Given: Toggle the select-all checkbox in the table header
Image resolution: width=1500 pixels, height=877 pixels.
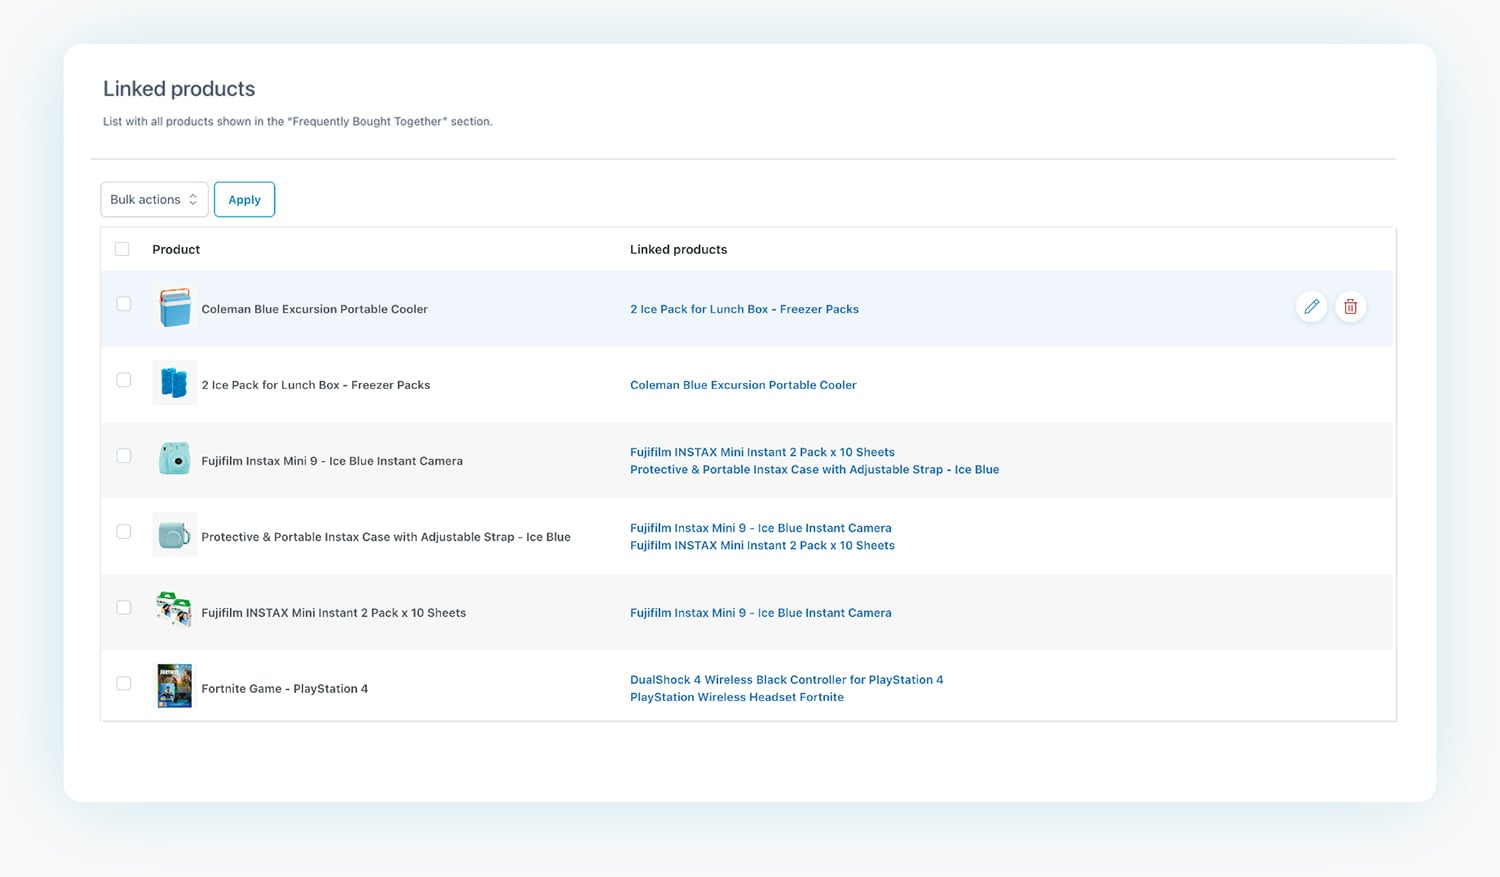Looking at the screenshot, I should [122, 248].
